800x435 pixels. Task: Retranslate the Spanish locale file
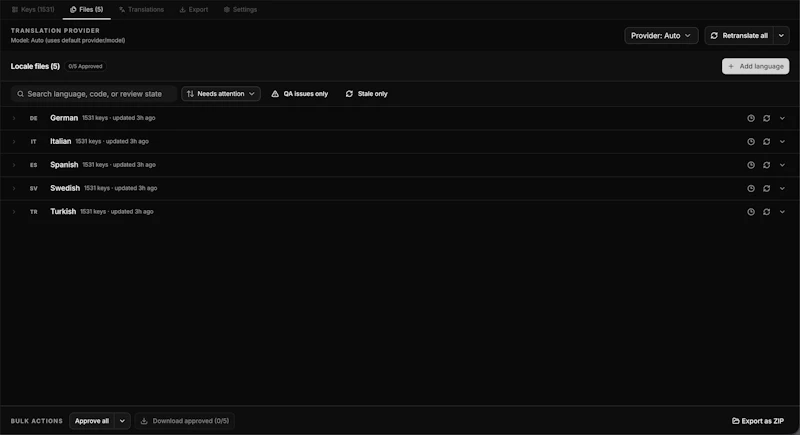tap(766, 165)
